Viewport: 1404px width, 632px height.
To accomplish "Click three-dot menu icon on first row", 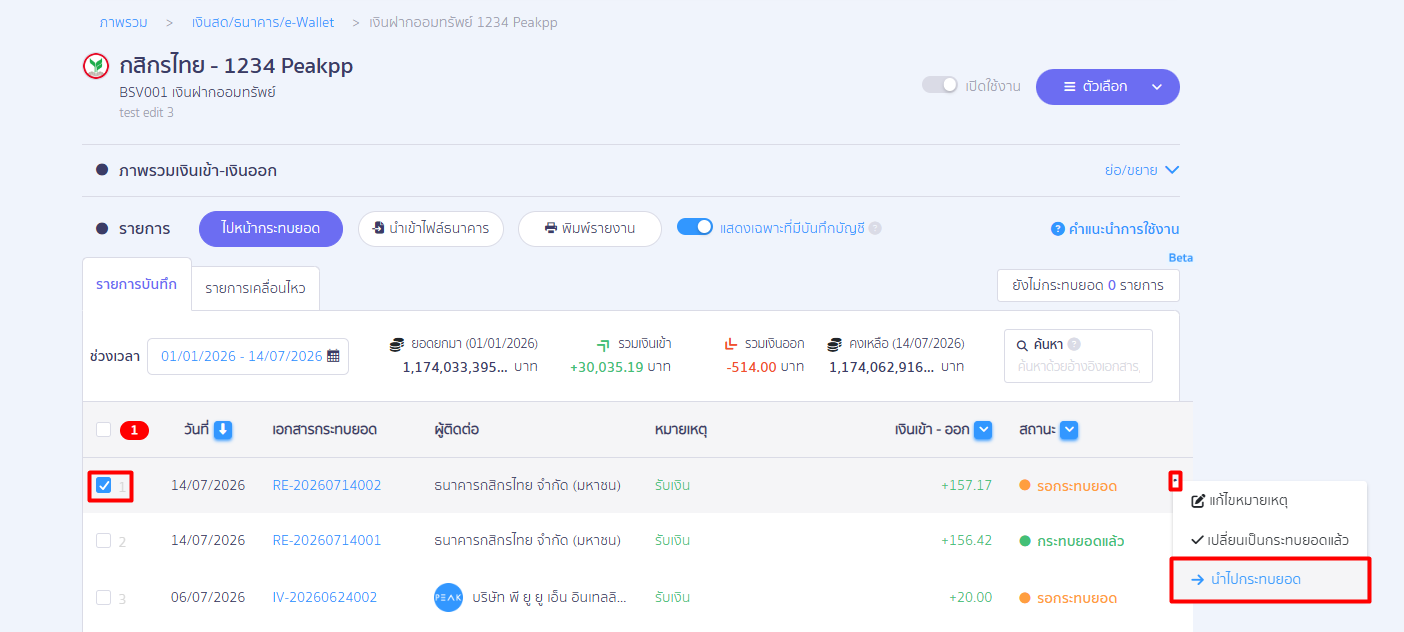I will click(x=1176, y=482).
